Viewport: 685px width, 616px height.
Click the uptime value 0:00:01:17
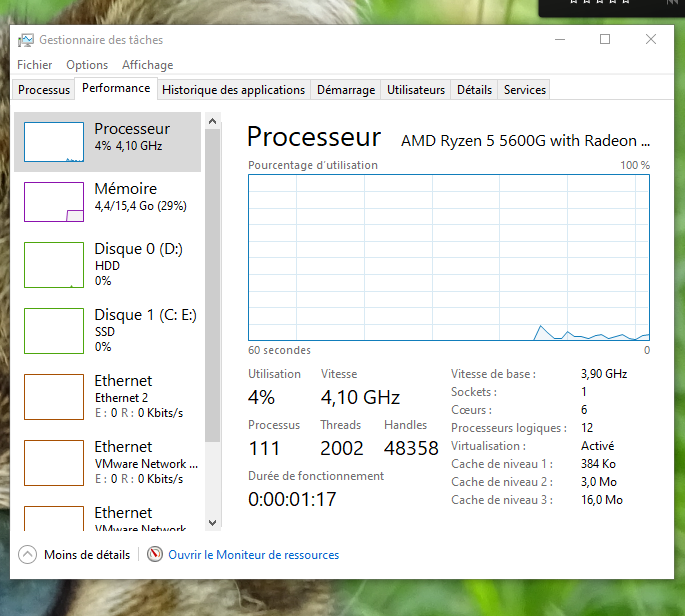point(292,499)
